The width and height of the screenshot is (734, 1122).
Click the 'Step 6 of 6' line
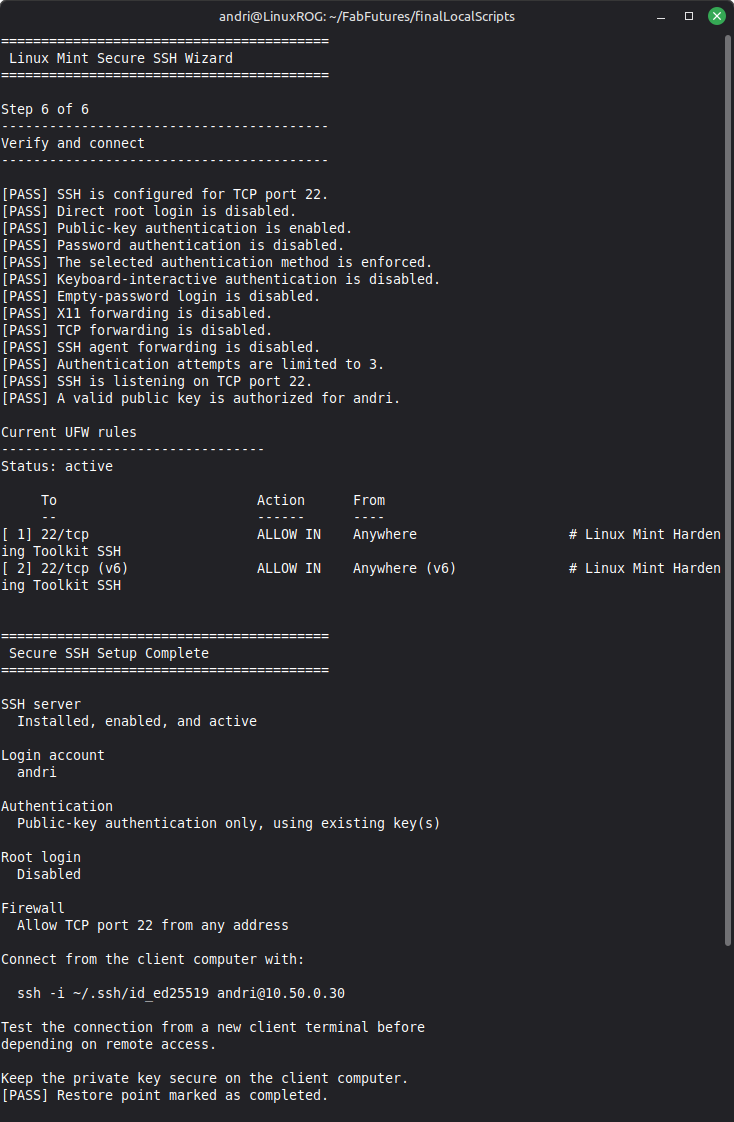(x=45, y=109)
